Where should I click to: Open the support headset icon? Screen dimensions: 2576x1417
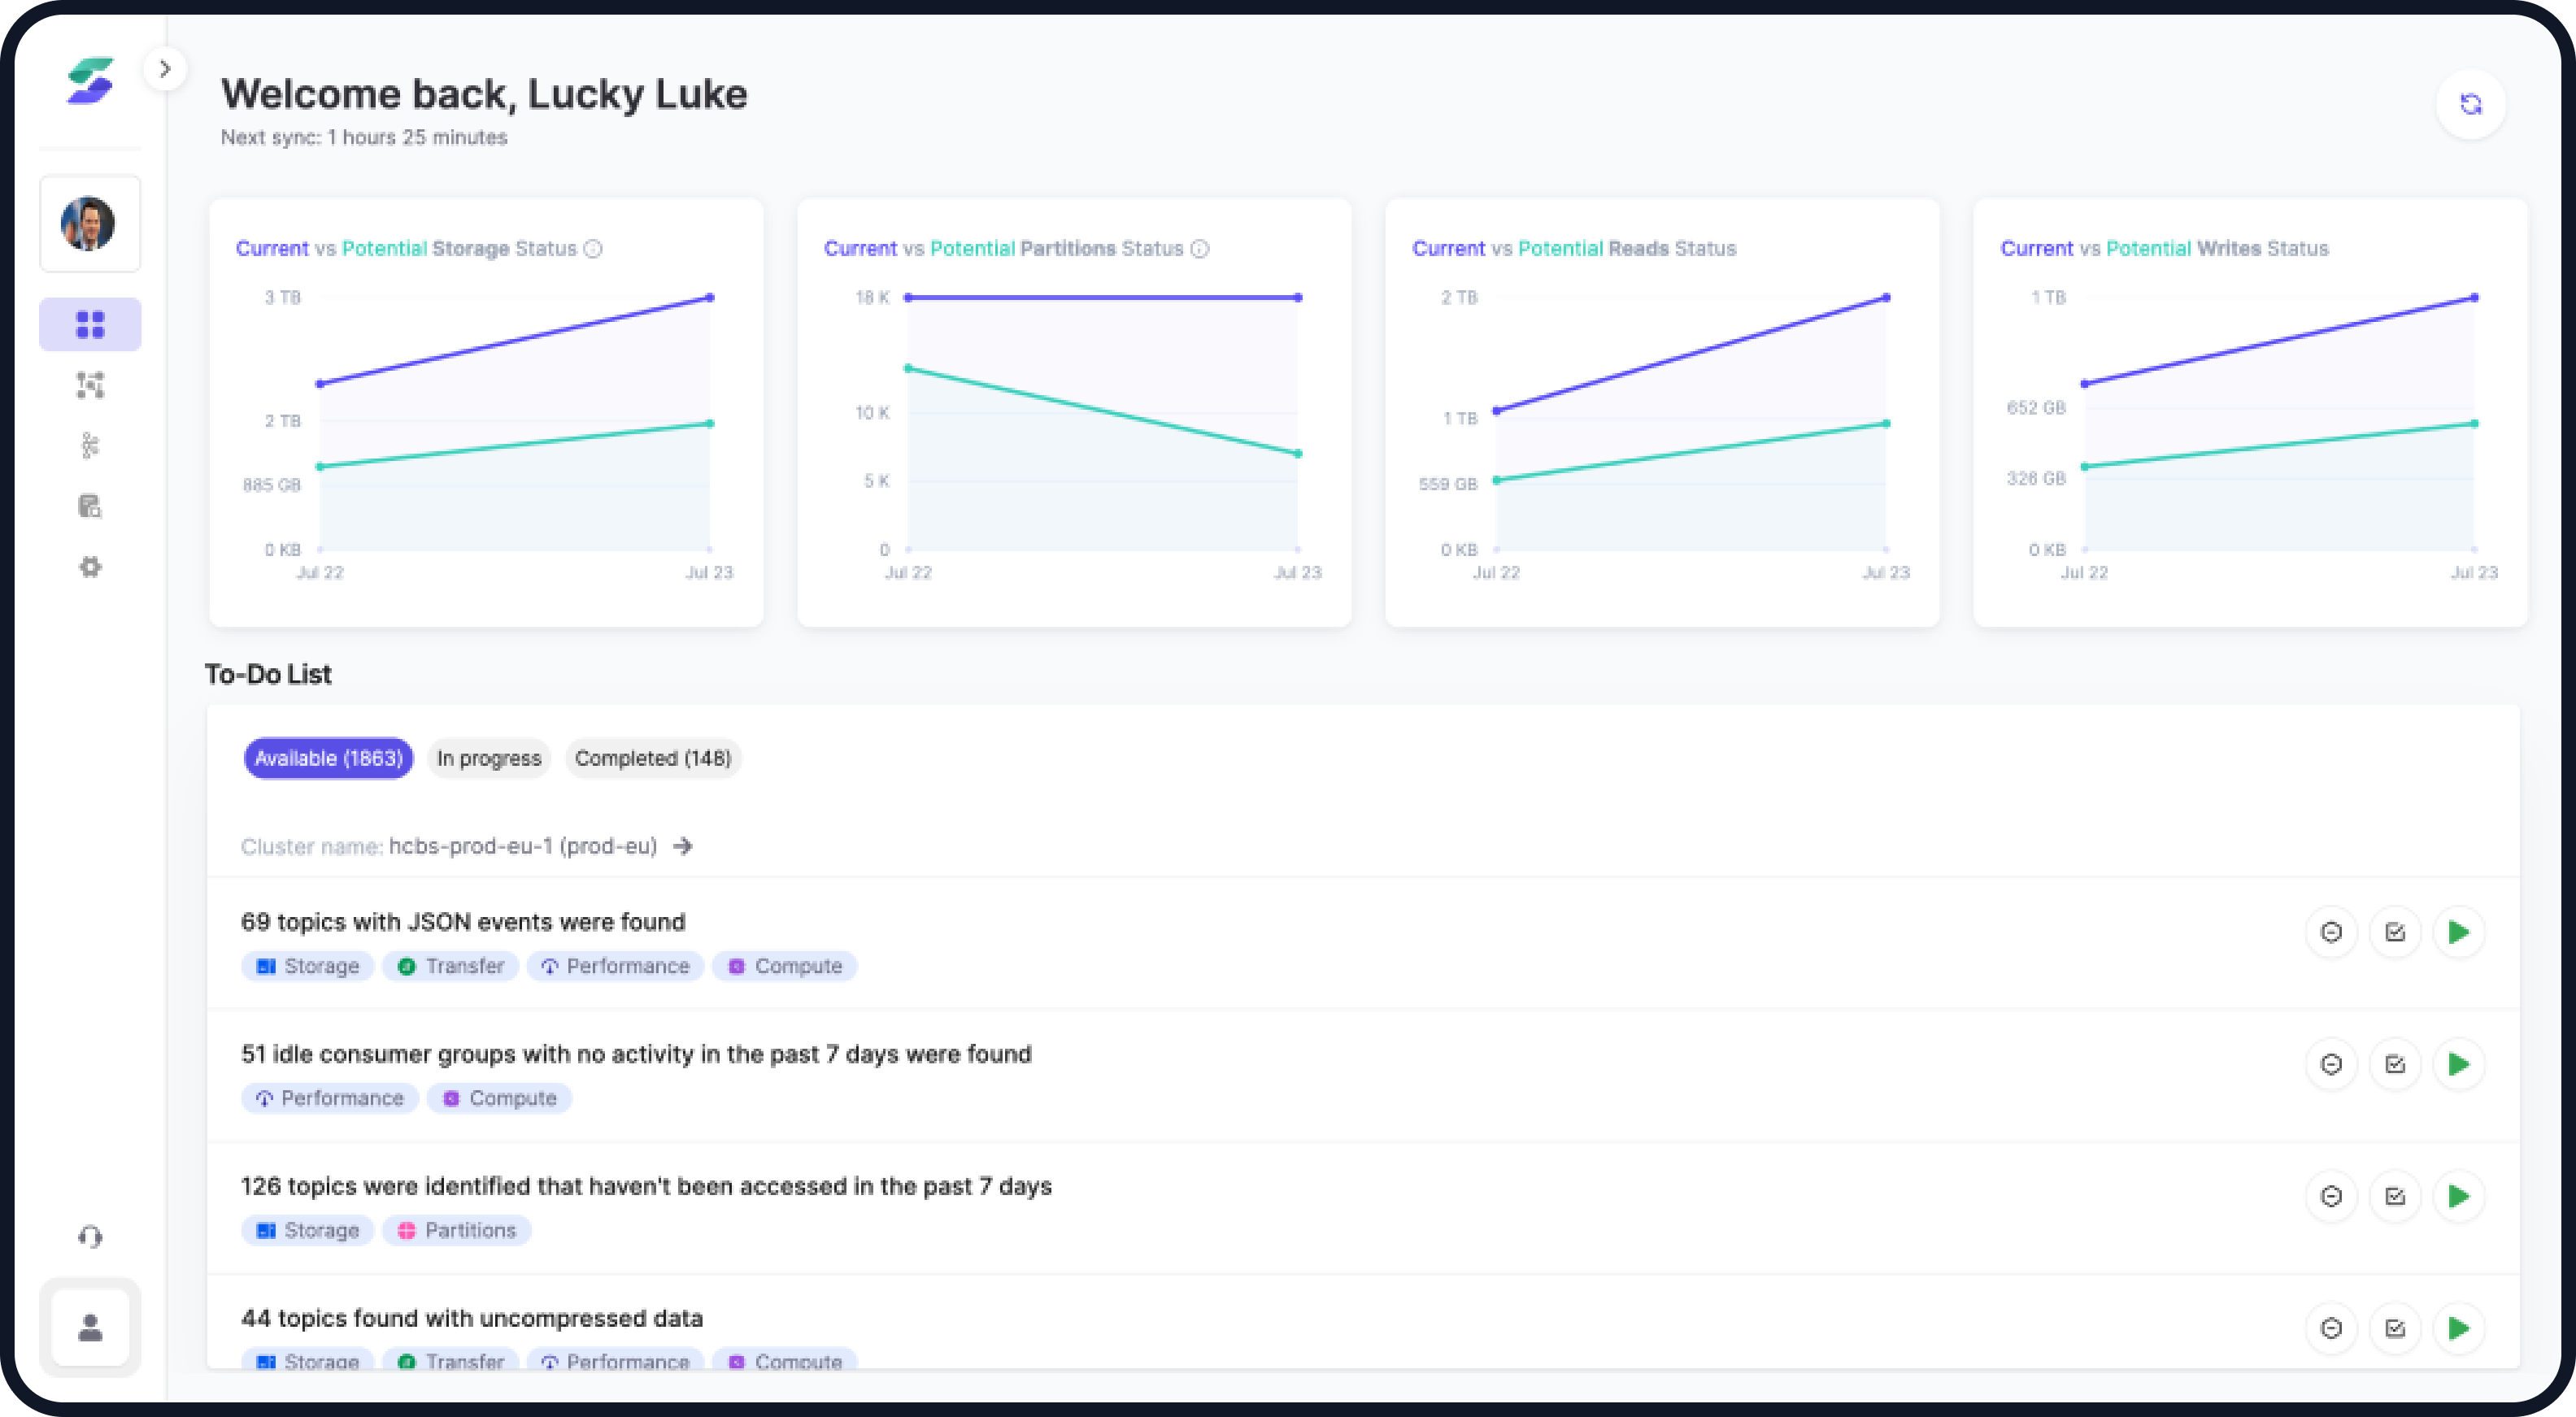point(90,1237)
